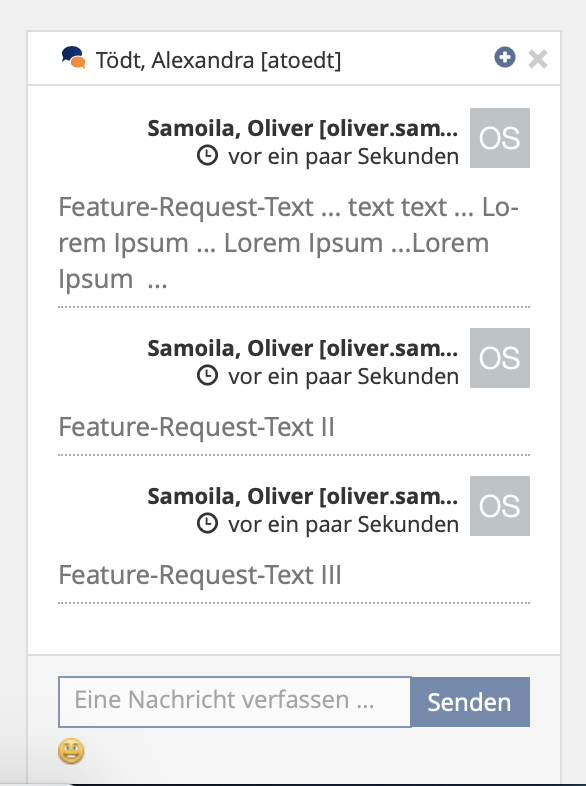The image size is (586, 786).
Task: Click the first message's OS avatar
Action: tap(500, 138)
